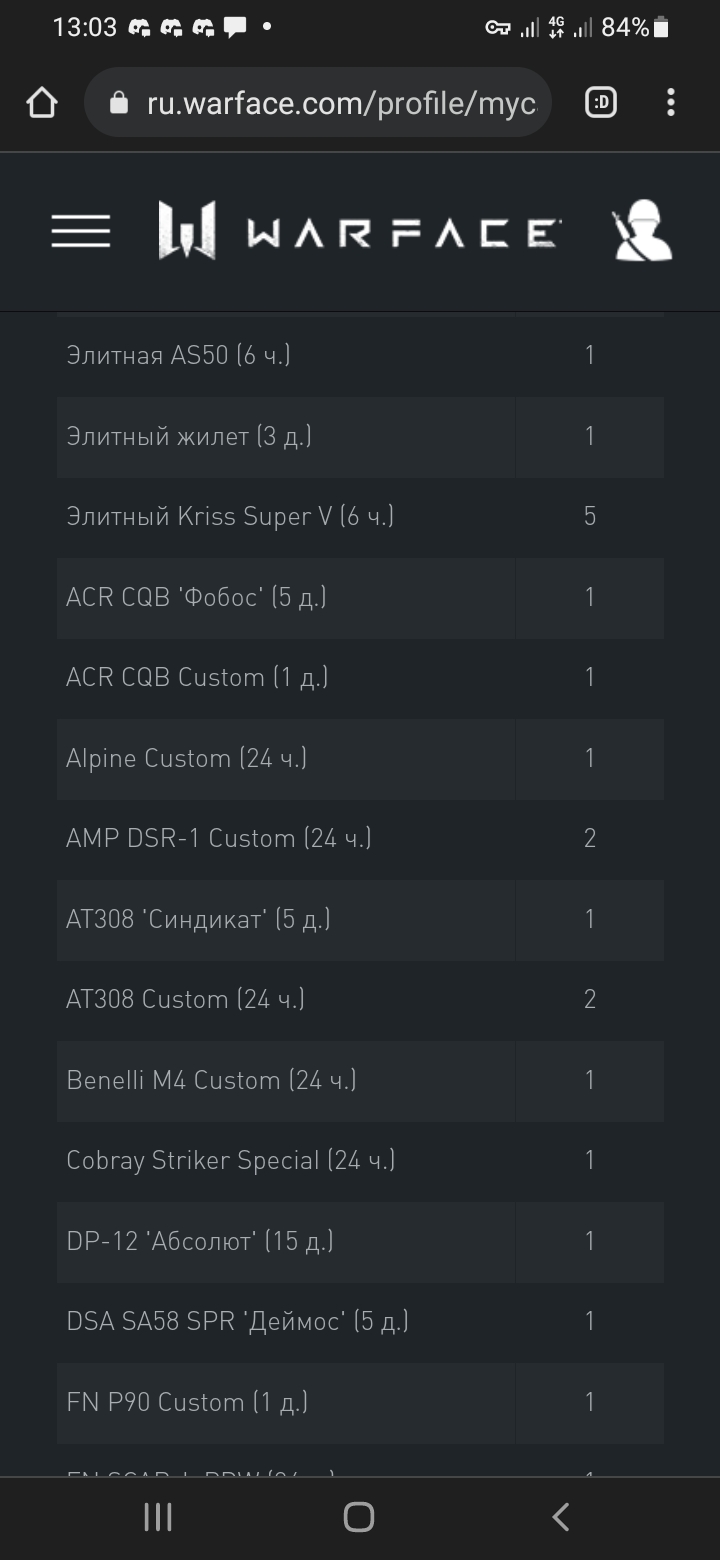Open browser three-dot menu
Image resolution: width=720 pixels, height=1560 pixels.
(x=671, y=102)
